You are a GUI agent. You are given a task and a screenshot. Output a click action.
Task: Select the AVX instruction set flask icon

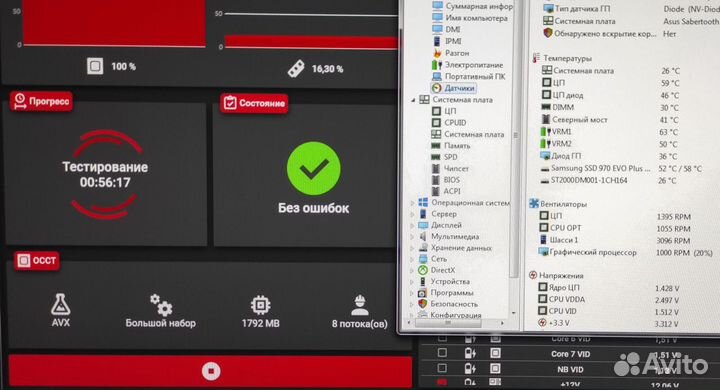pos(60,305)
